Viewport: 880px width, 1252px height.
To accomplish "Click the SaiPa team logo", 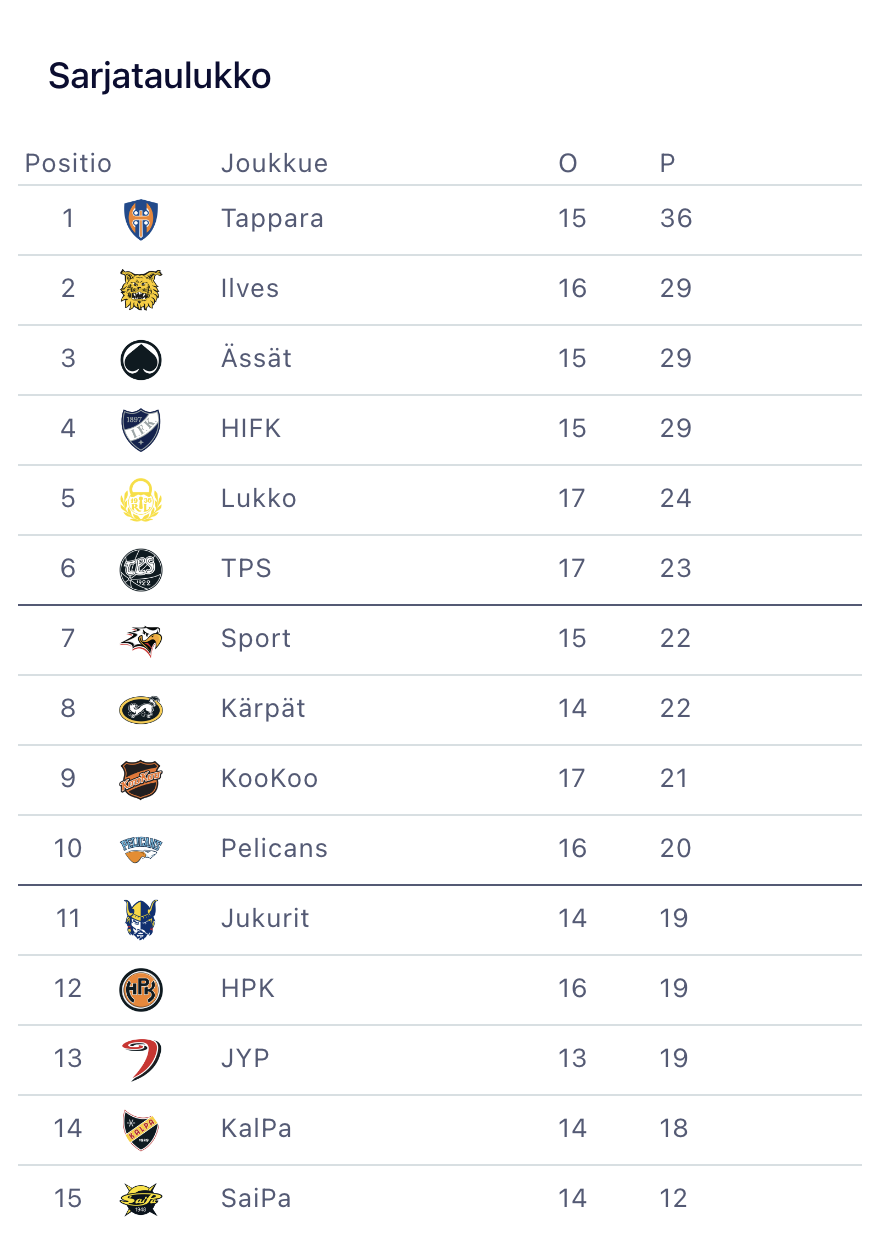I will (141, 1199).
